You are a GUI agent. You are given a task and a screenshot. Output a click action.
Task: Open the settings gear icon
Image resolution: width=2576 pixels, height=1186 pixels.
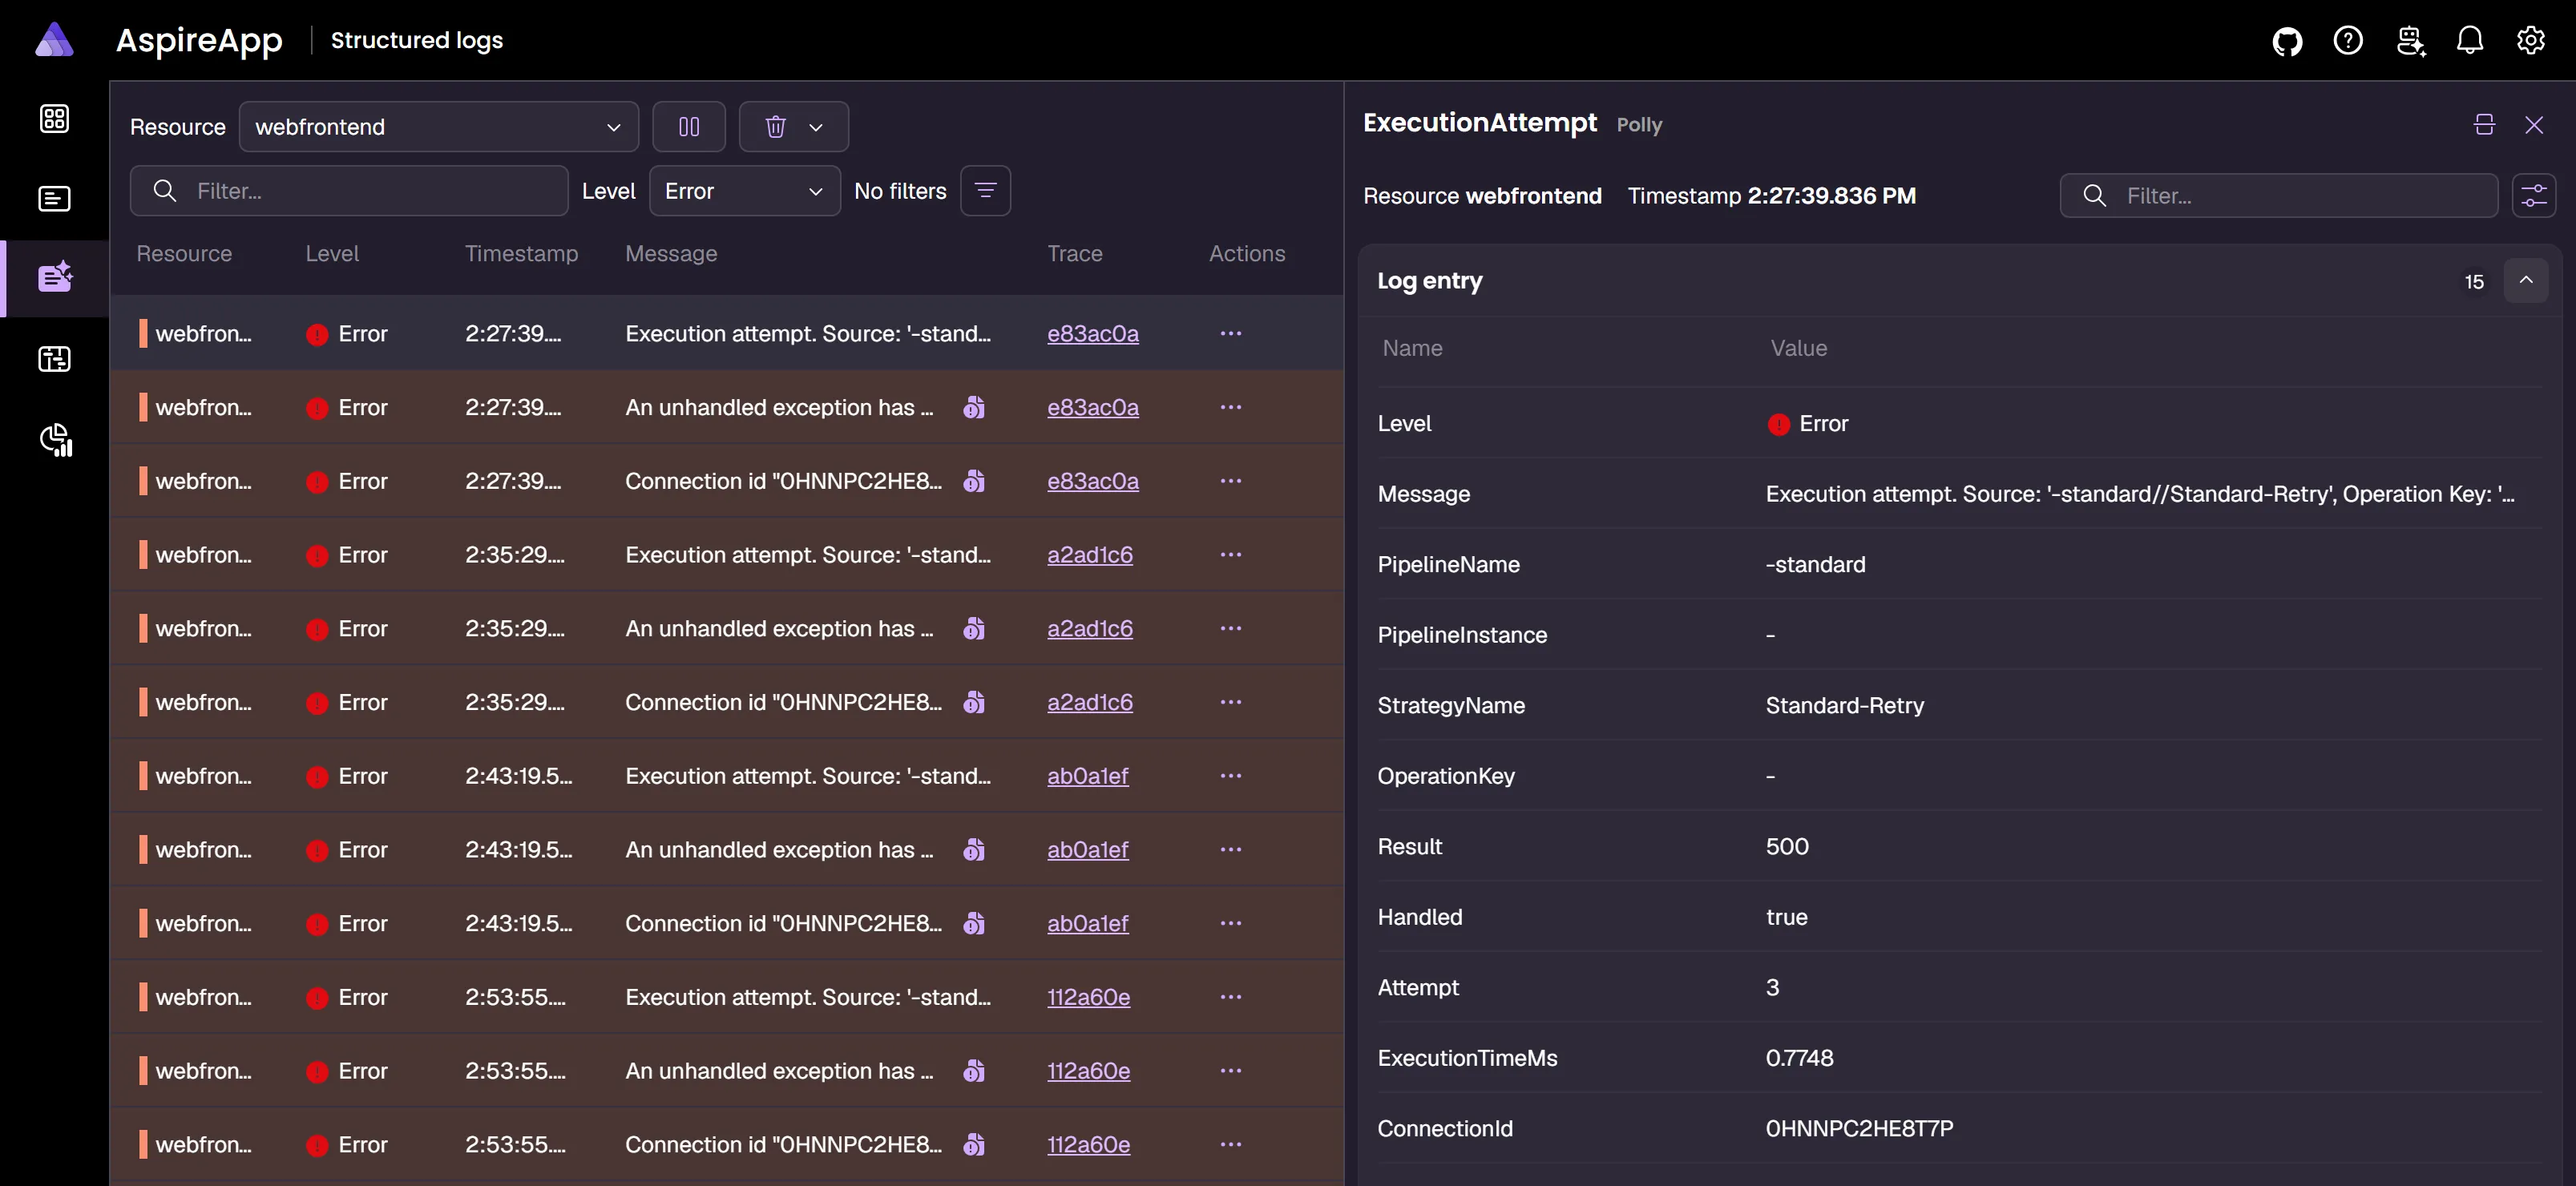point(2530,41)
